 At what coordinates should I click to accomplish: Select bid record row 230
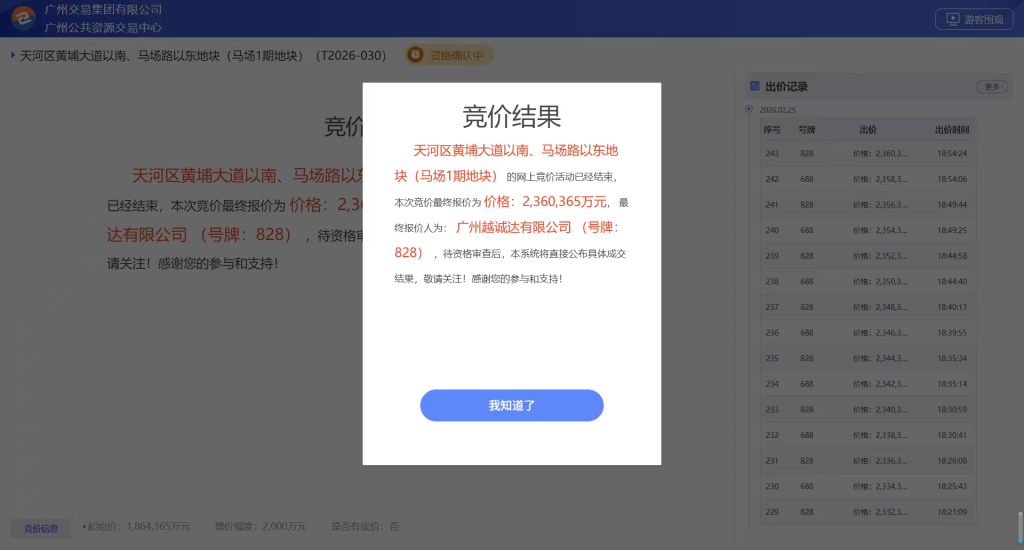[x=868, y=486]
